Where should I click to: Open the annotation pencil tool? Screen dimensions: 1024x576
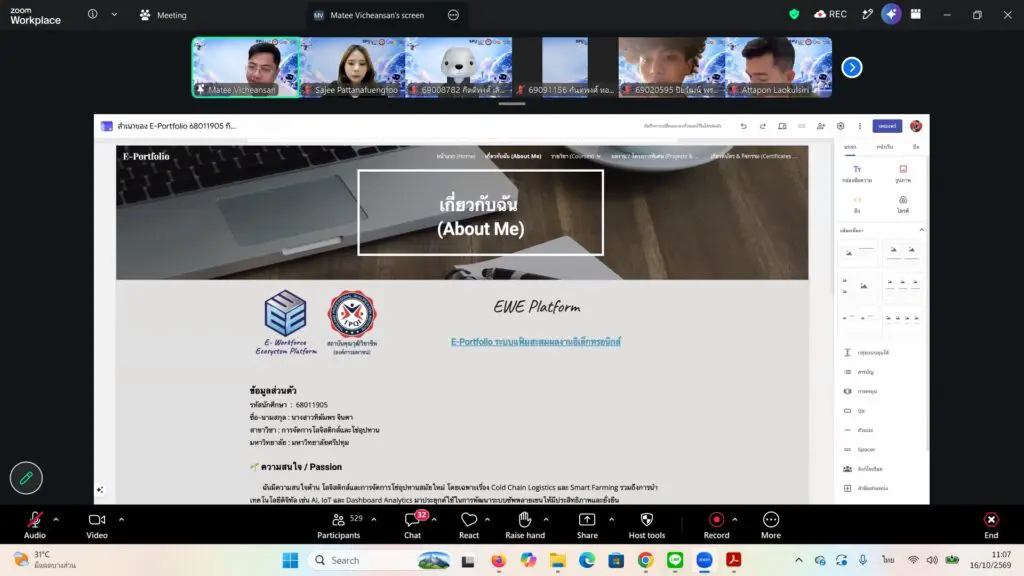(x=26, y=478)
